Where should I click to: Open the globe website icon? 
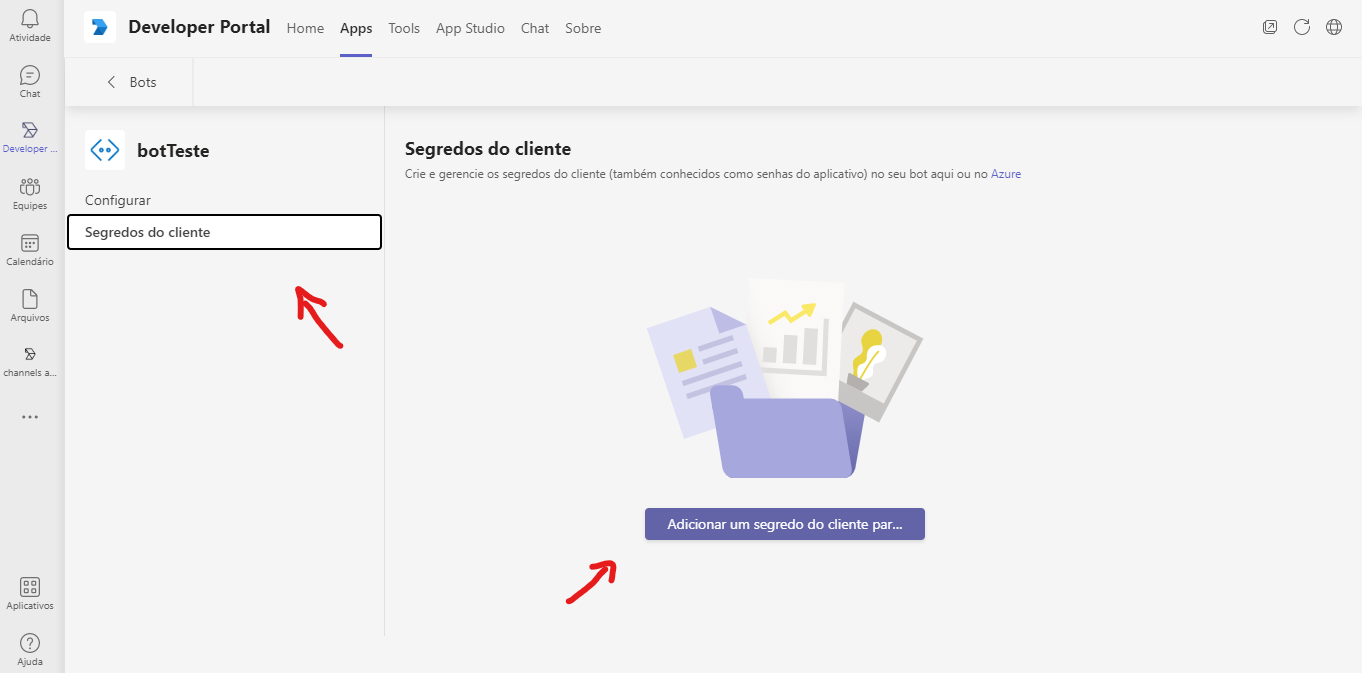(1334, 28)
